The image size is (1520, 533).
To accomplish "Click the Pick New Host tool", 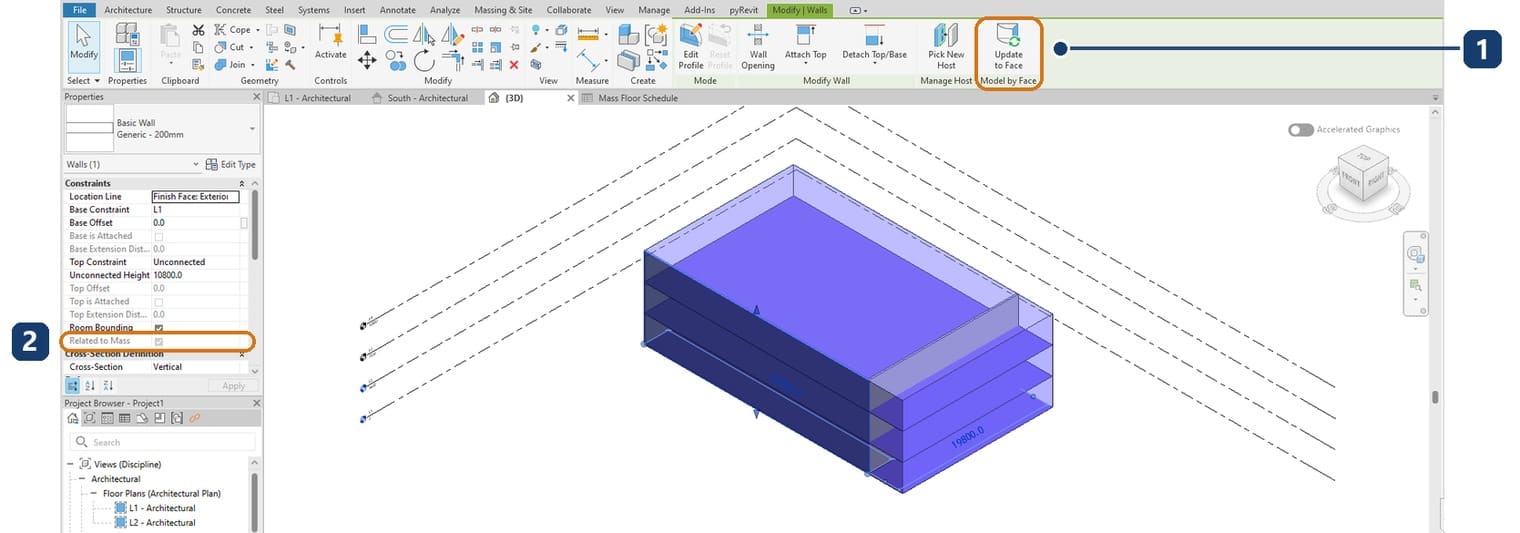I will coord(946,47).
